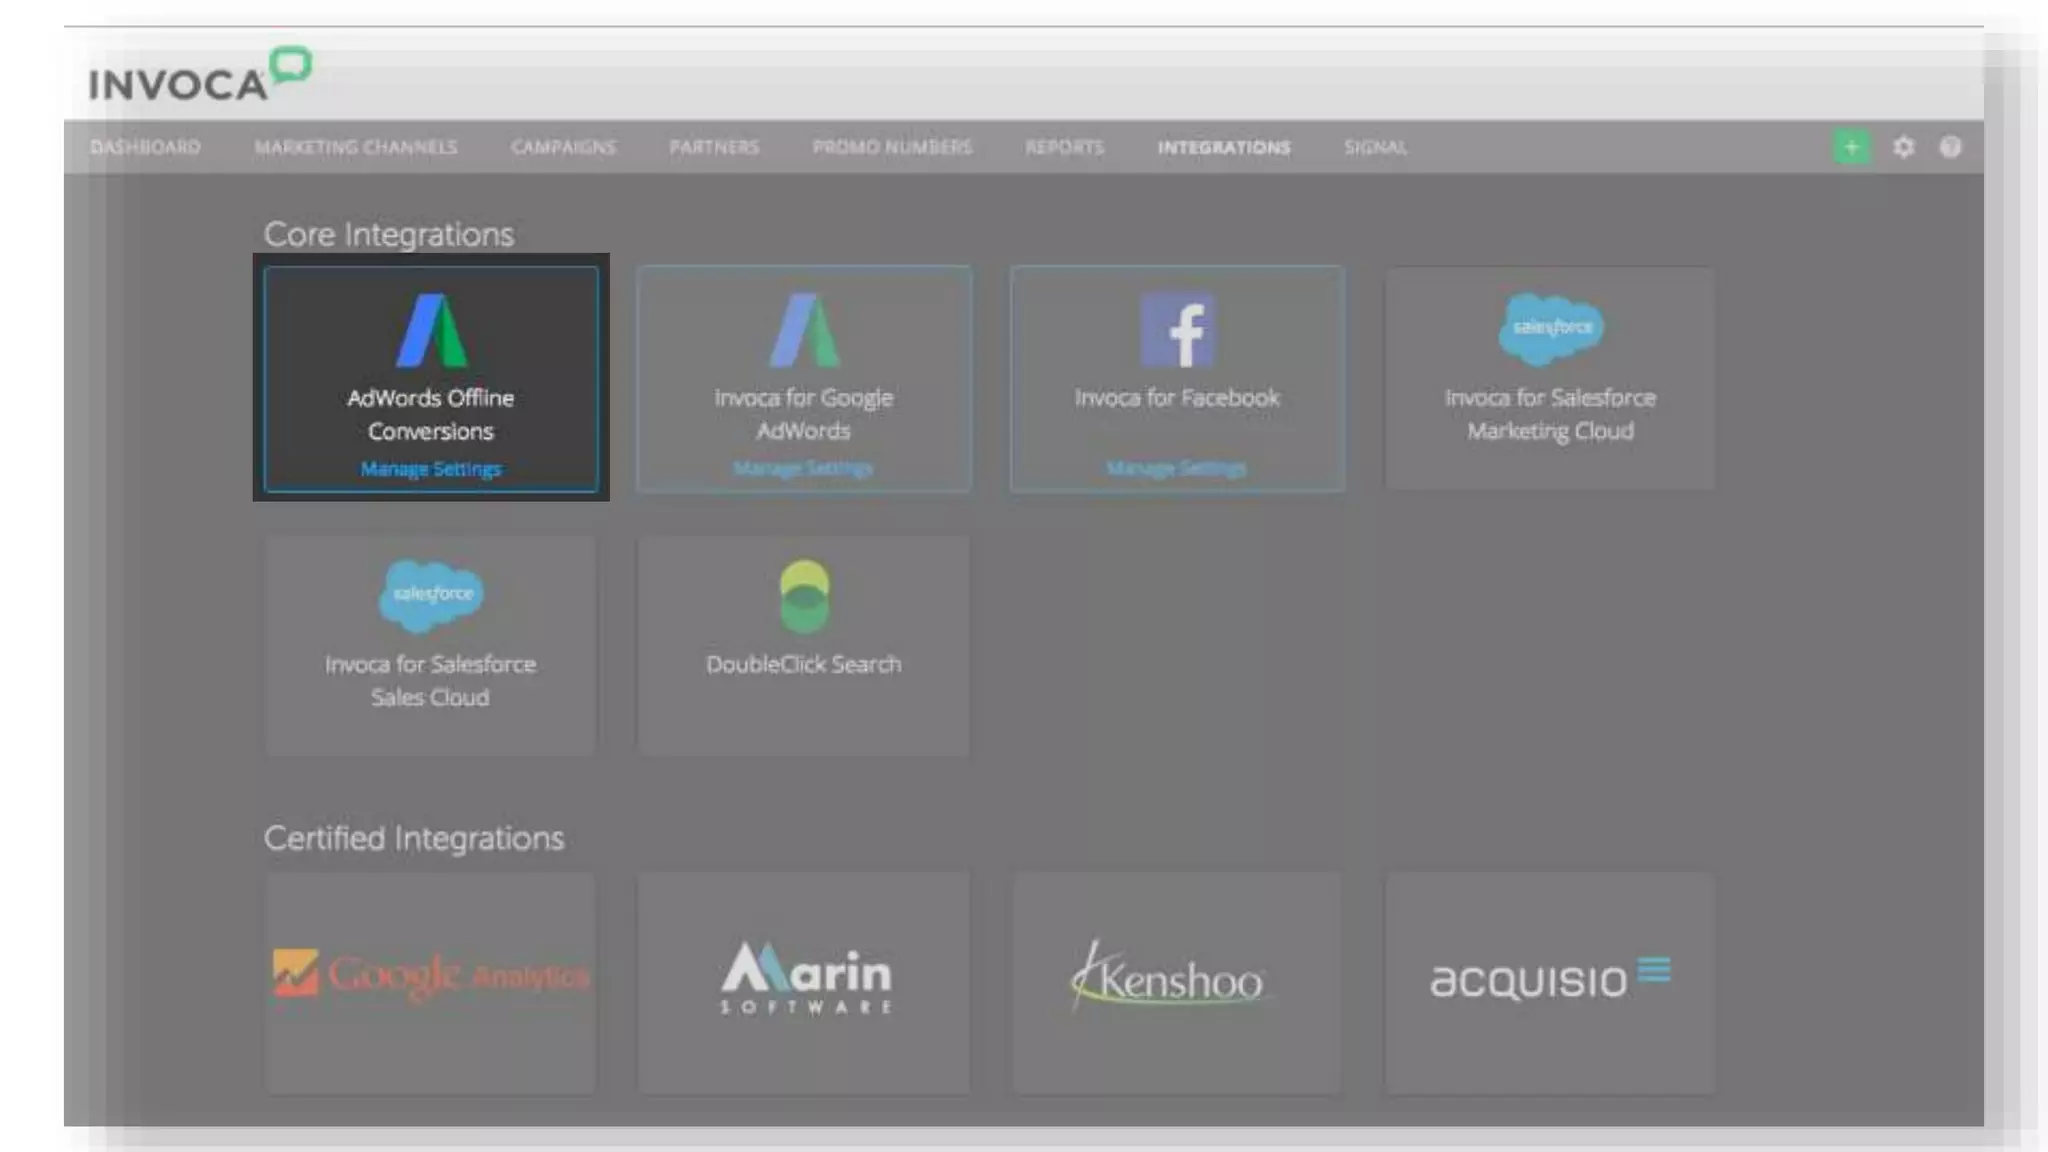Click Manage Settings under Invoca for Facebook
The height and width of the screenshot is (1152, 2048).
pos(1177,468)
